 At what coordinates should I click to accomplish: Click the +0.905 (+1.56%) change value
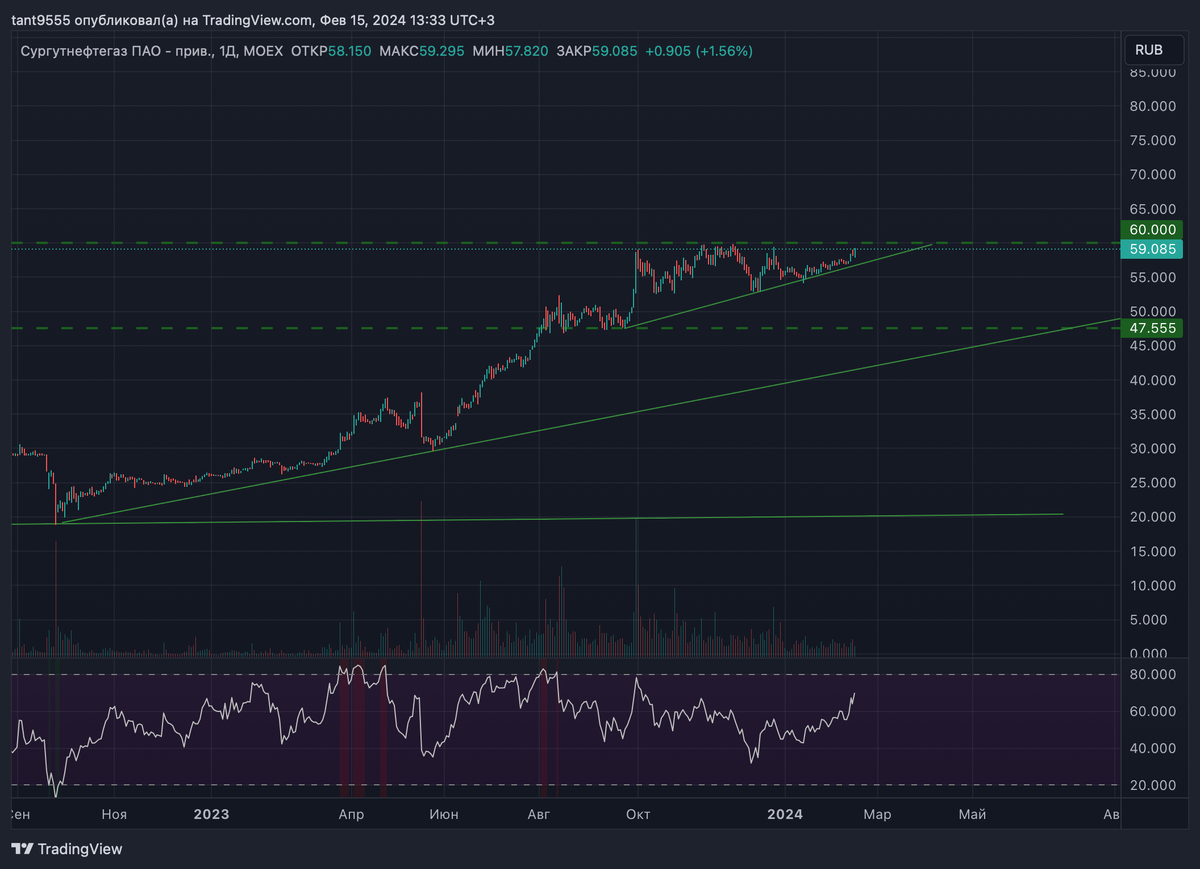click(699, 50)
